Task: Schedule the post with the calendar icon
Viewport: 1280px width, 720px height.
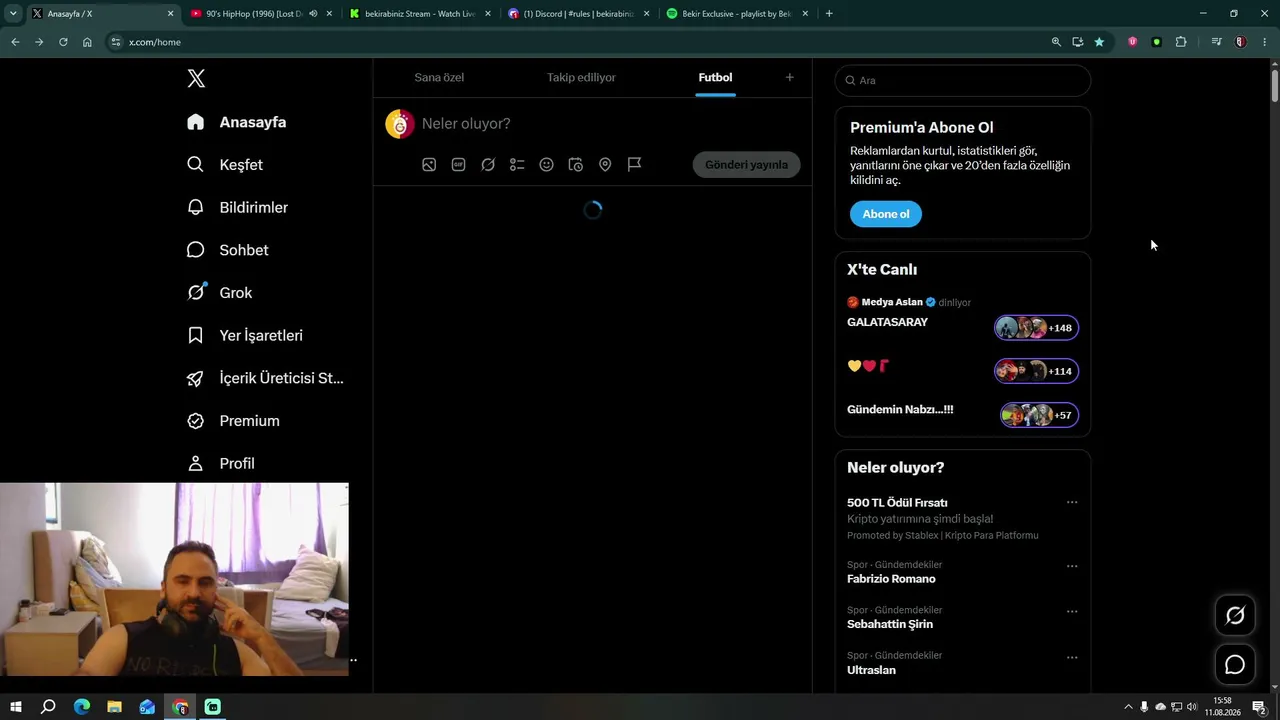Action: [576, 165]
